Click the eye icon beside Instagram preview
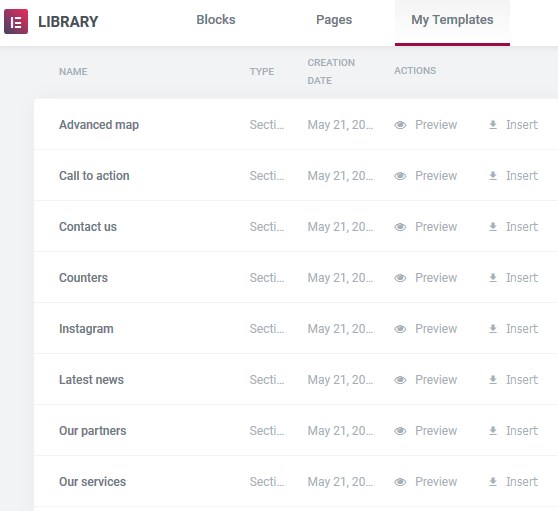 coord(400,329)
